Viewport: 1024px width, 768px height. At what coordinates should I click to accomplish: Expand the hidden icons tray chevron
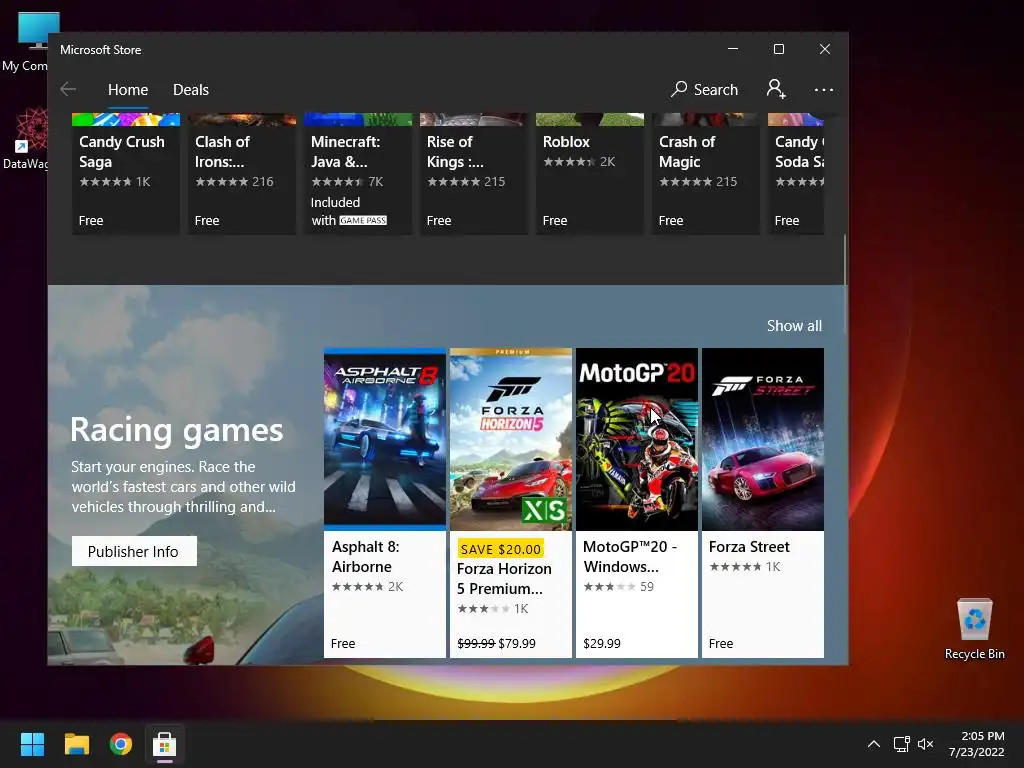point(874,744)
